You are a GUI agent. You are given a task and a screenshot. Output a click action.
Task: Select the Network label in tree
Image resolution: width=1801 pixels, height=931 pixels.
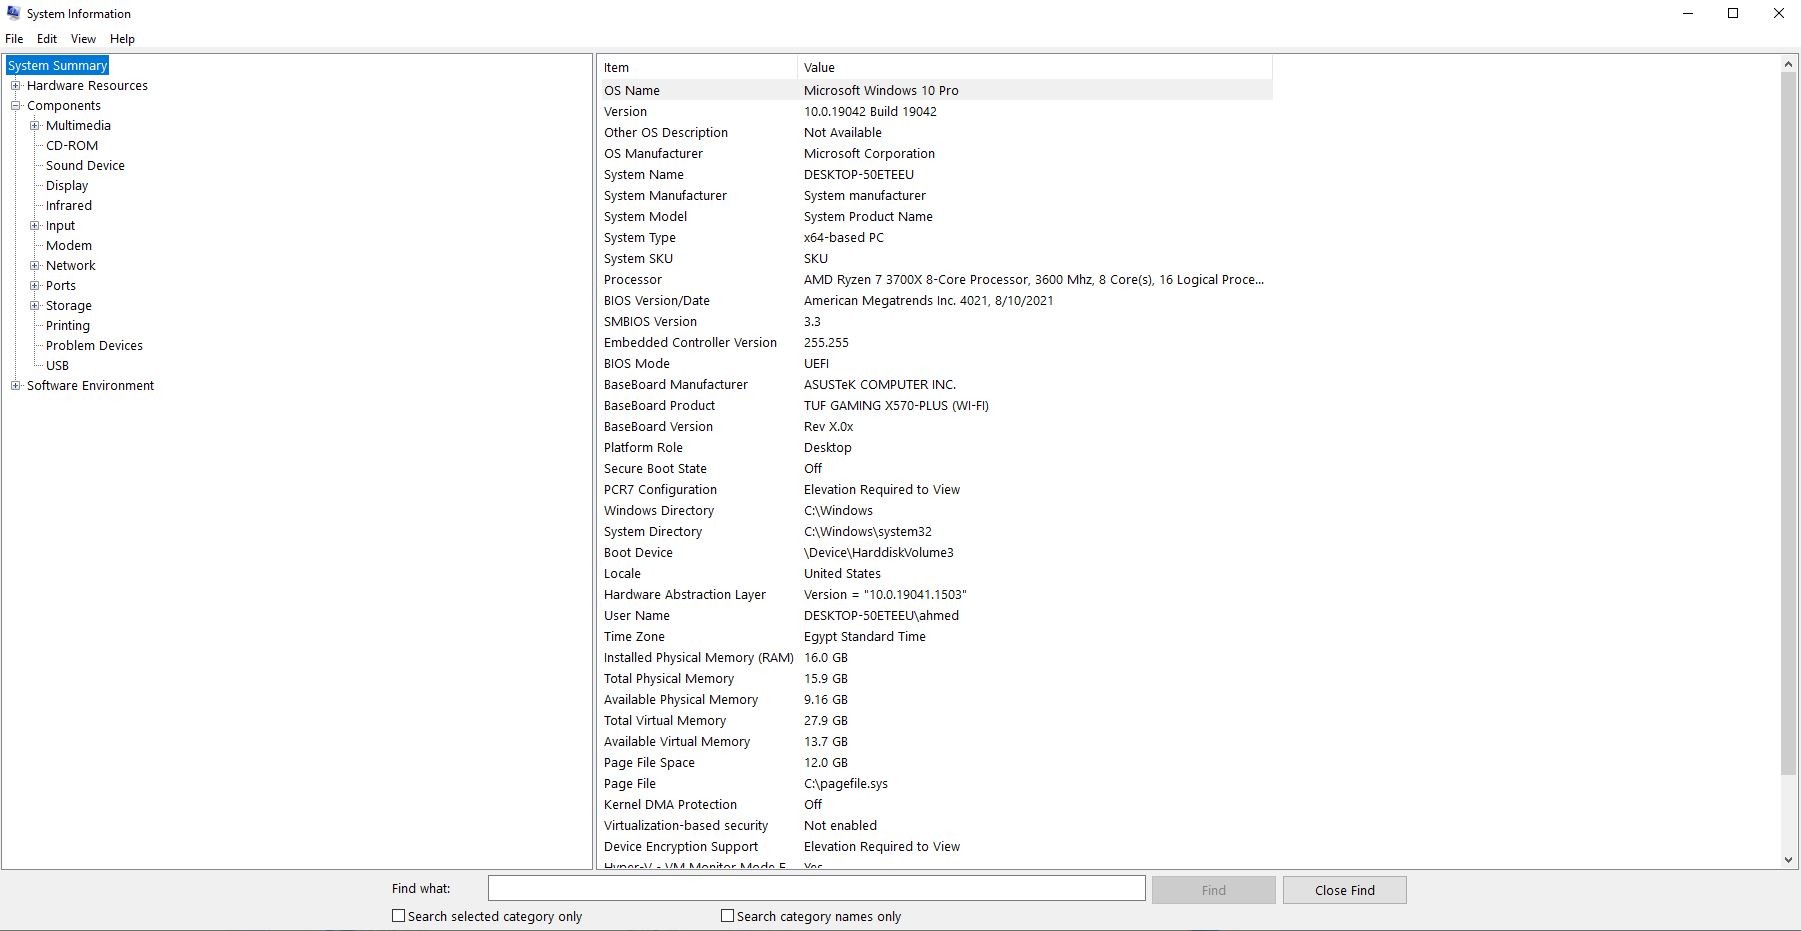71,266
